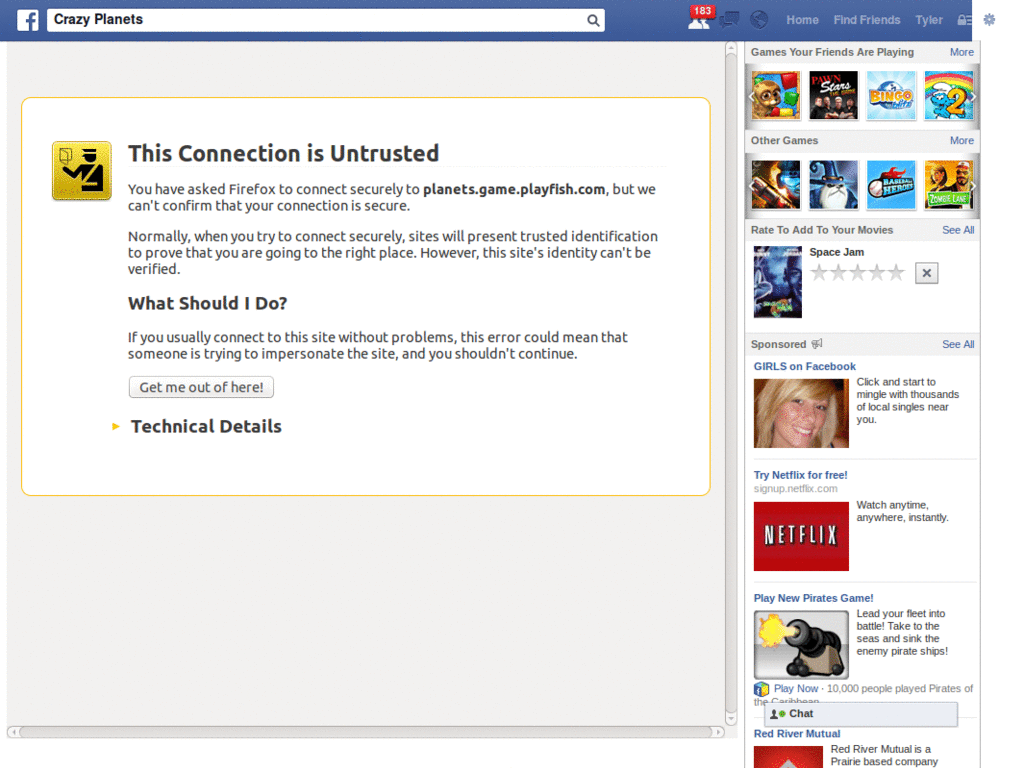Click the Play Now link
Screen dimensions: 1024x768
click(x=795, y=688)
